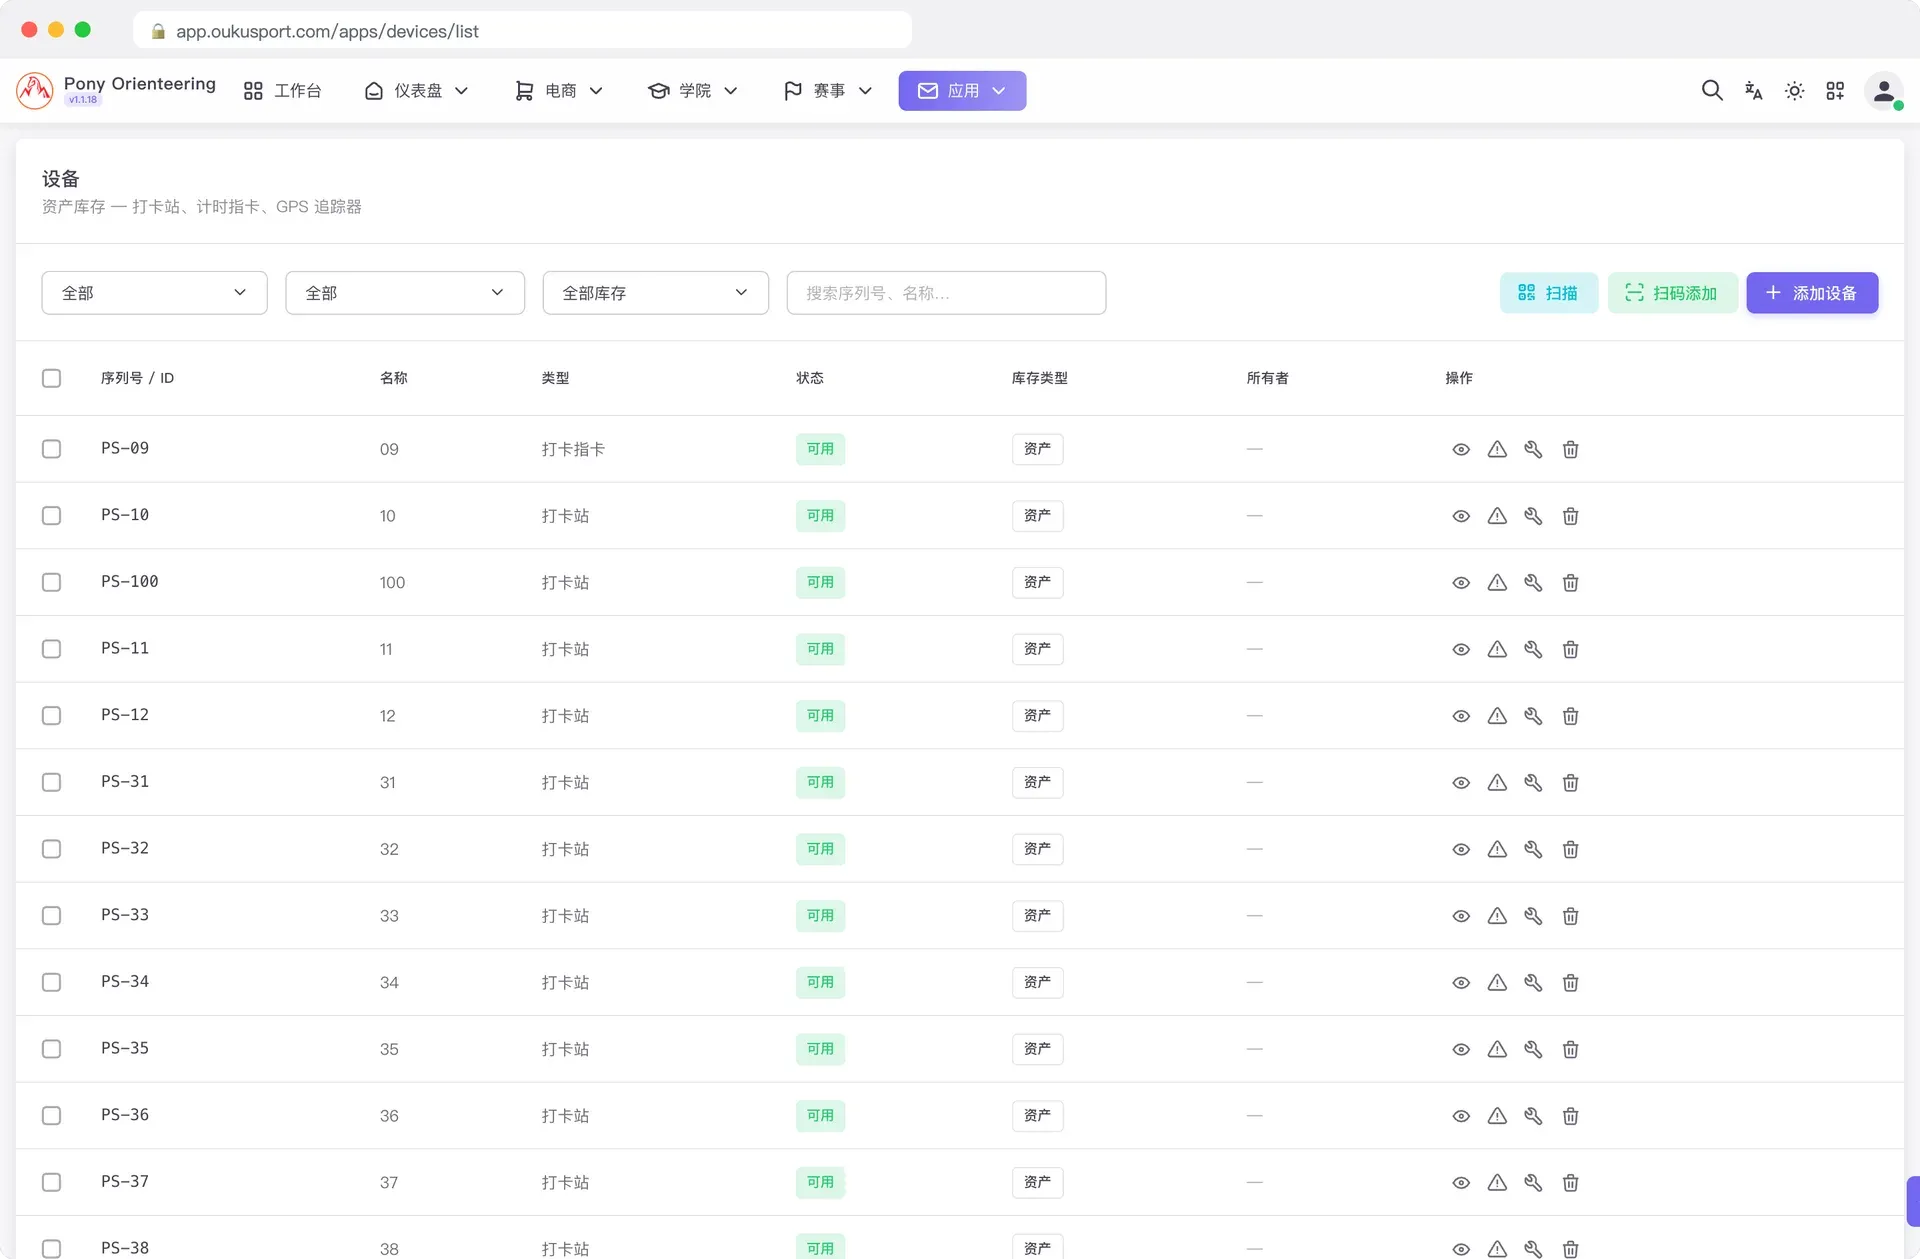The width and height of the screenshot is (1920, 1259).
Task: Click the warning triangle icon for PS-10
Action: click(x=1497, y=516)
